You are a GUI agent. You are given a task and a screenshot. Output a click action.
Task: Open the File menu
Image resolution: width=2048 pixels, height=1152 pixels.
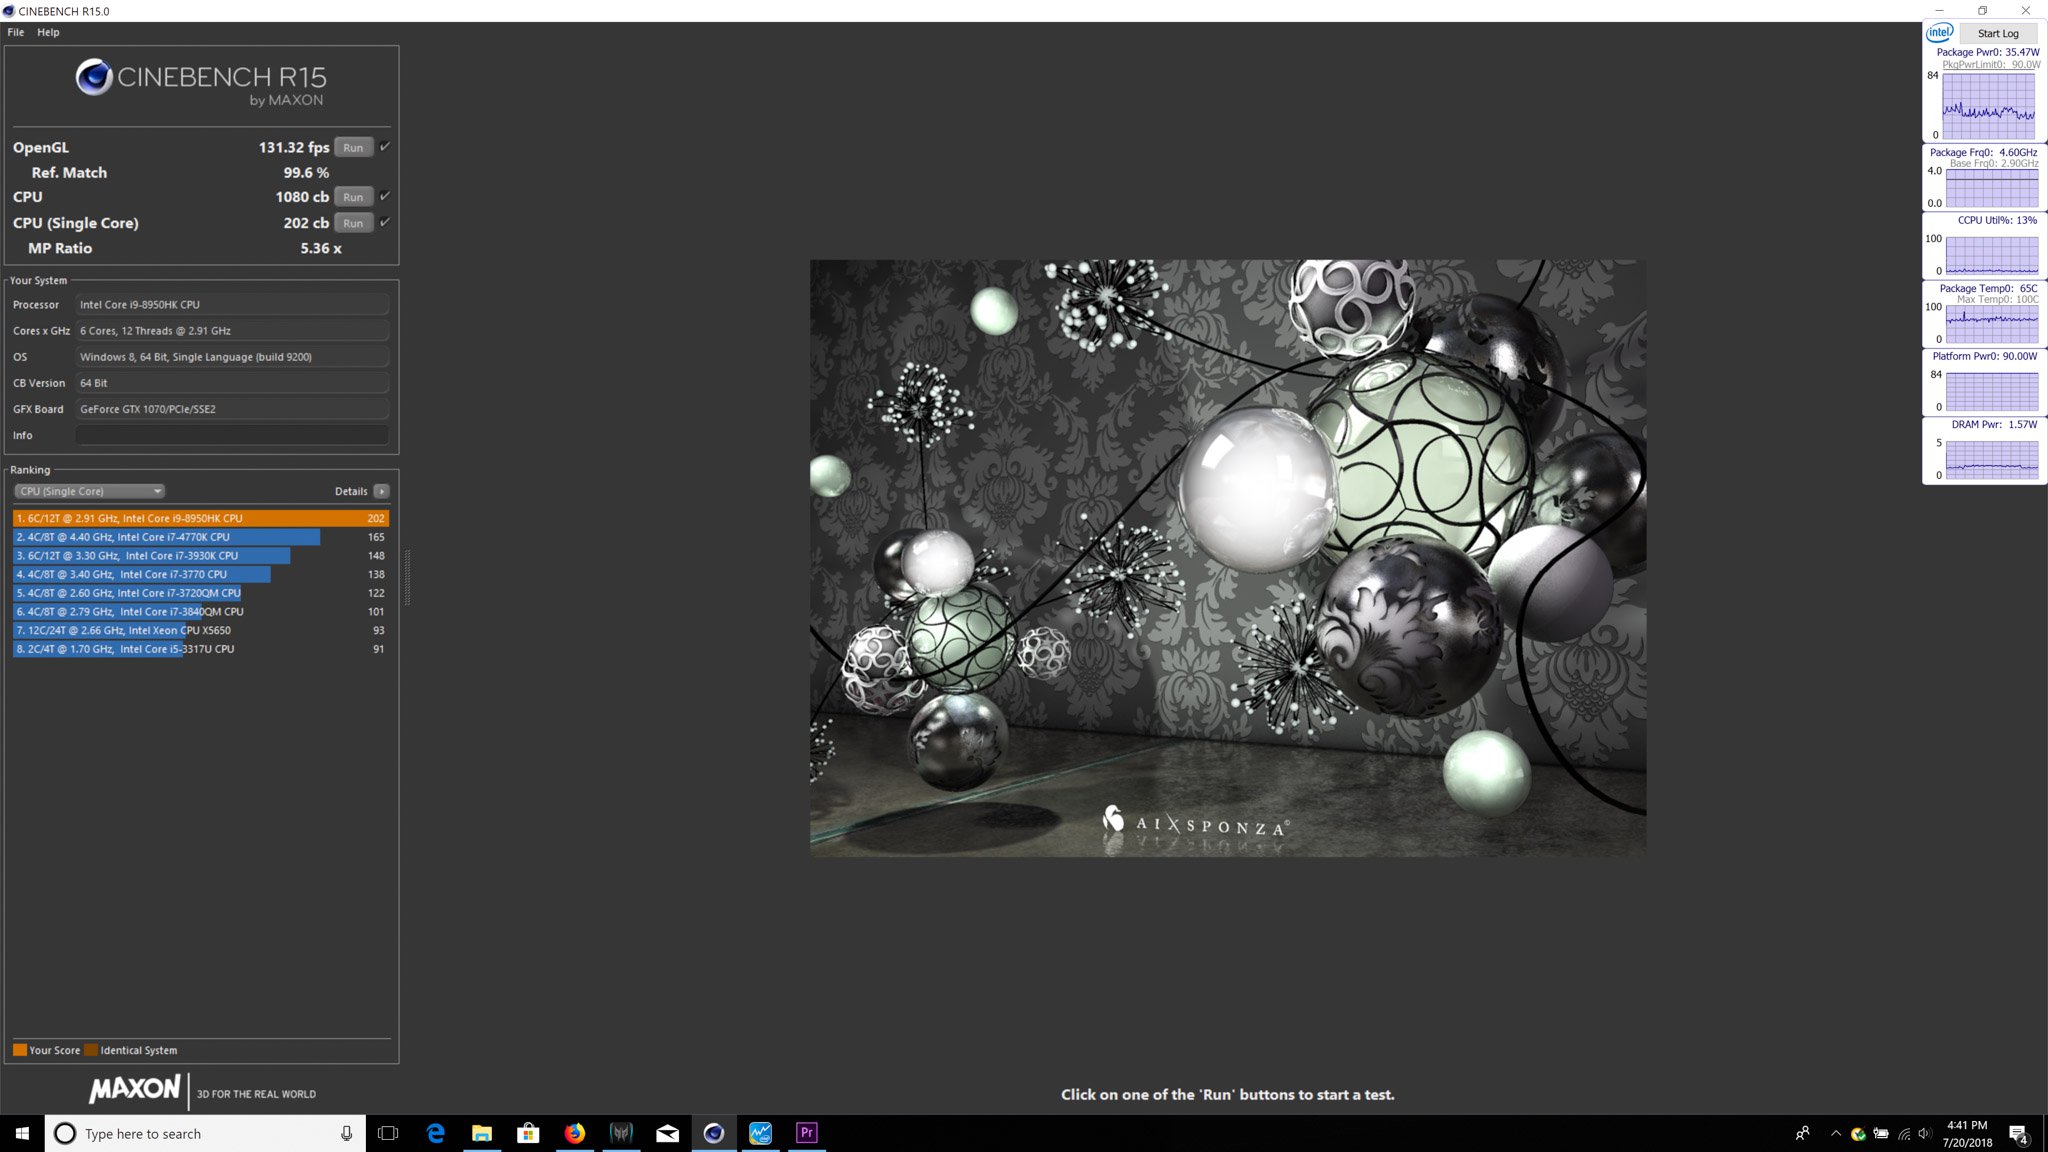pos(16,32)
